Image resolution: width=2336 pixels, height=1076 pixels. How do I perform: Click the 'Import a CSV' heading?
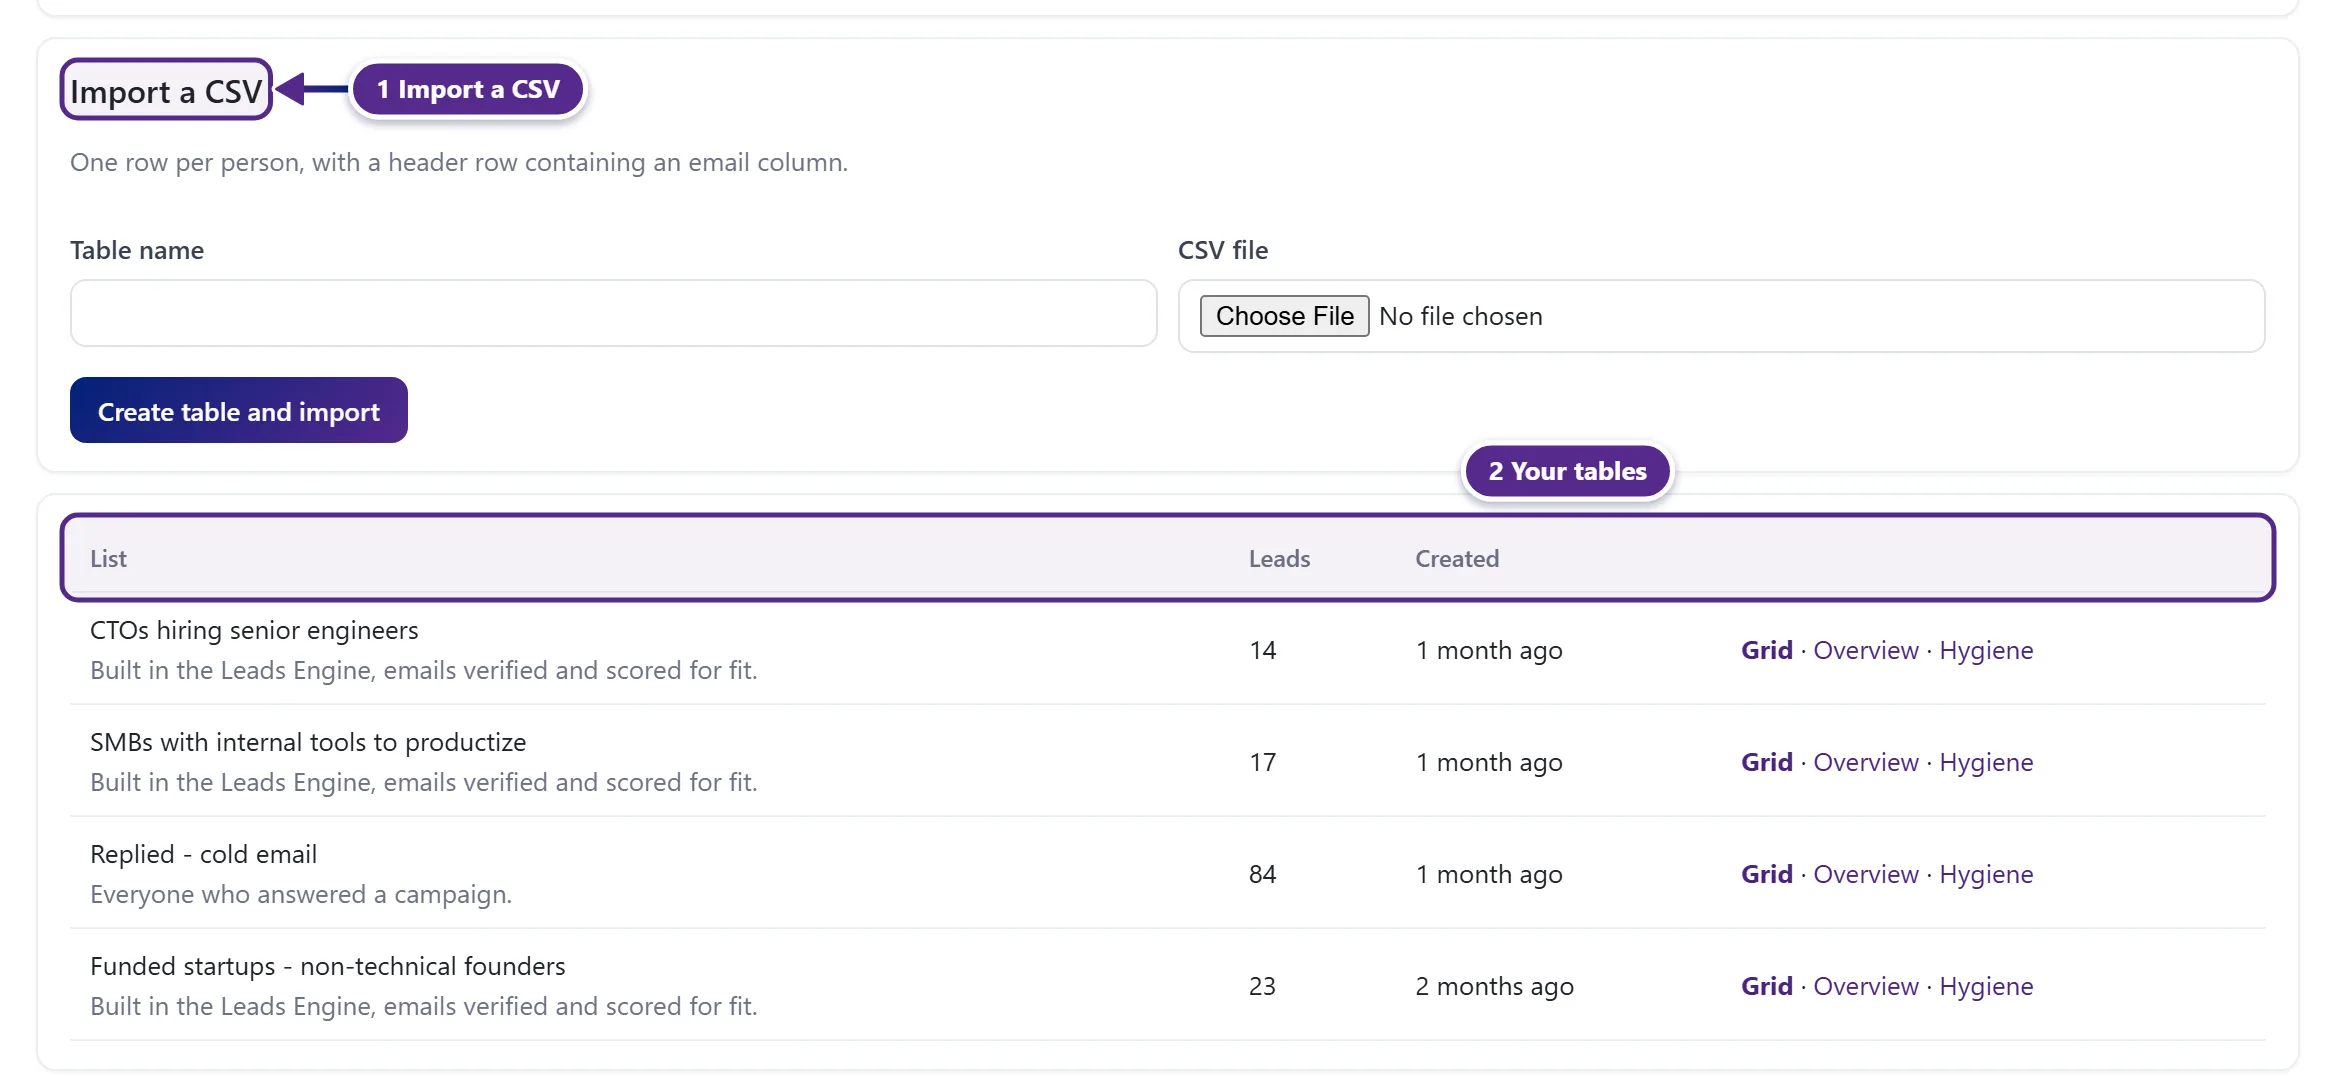166,91
